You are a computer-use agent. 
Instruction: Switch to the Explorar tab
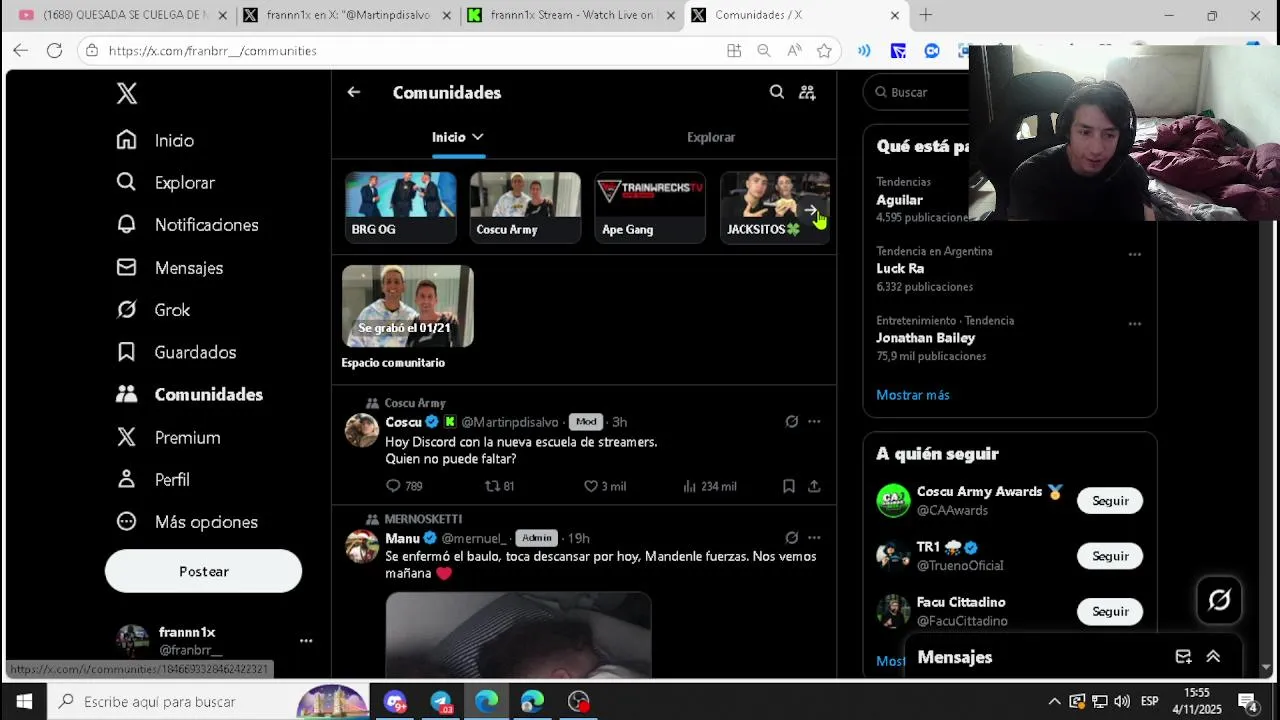(x=711, y=137)
